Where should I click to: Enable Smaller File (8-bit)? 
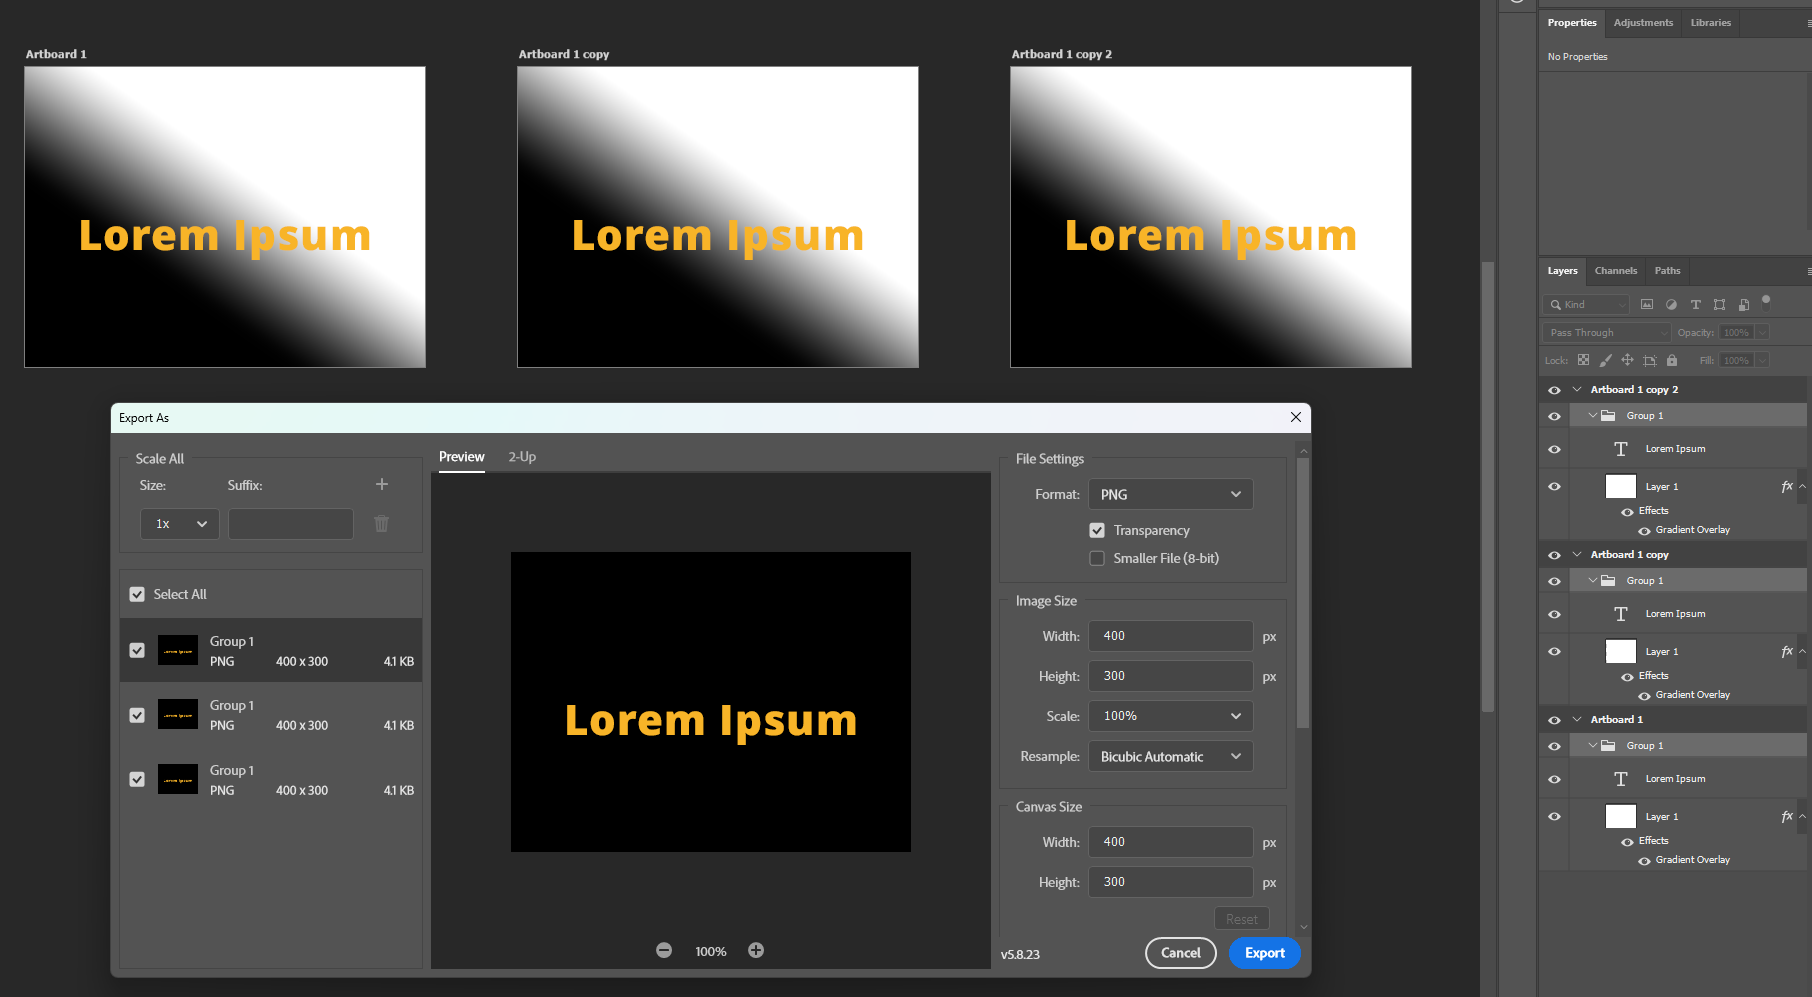coord(1097,558)
